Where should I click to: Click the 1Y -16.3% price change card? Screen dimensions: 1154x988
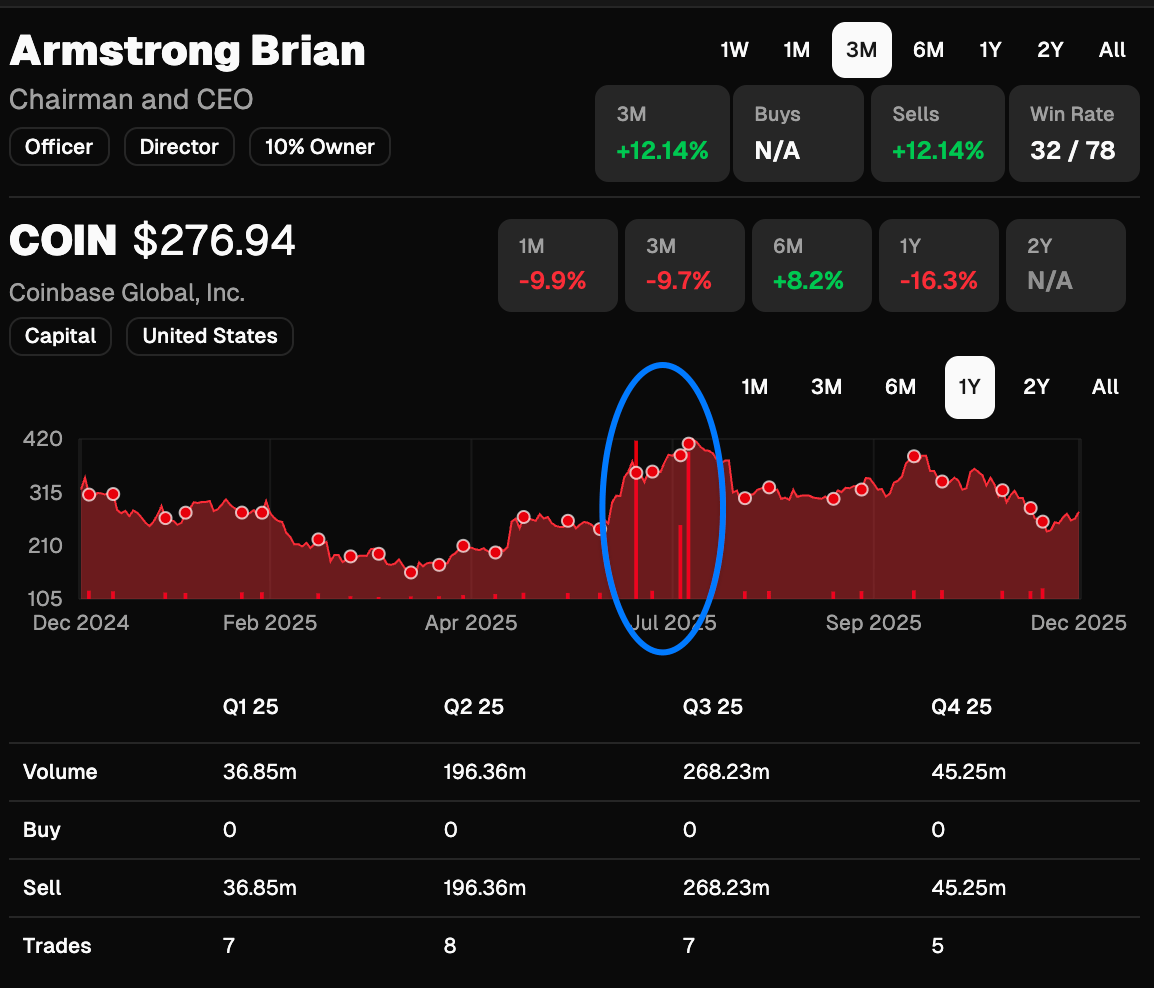pyautogui.click(x=938, y=265)
